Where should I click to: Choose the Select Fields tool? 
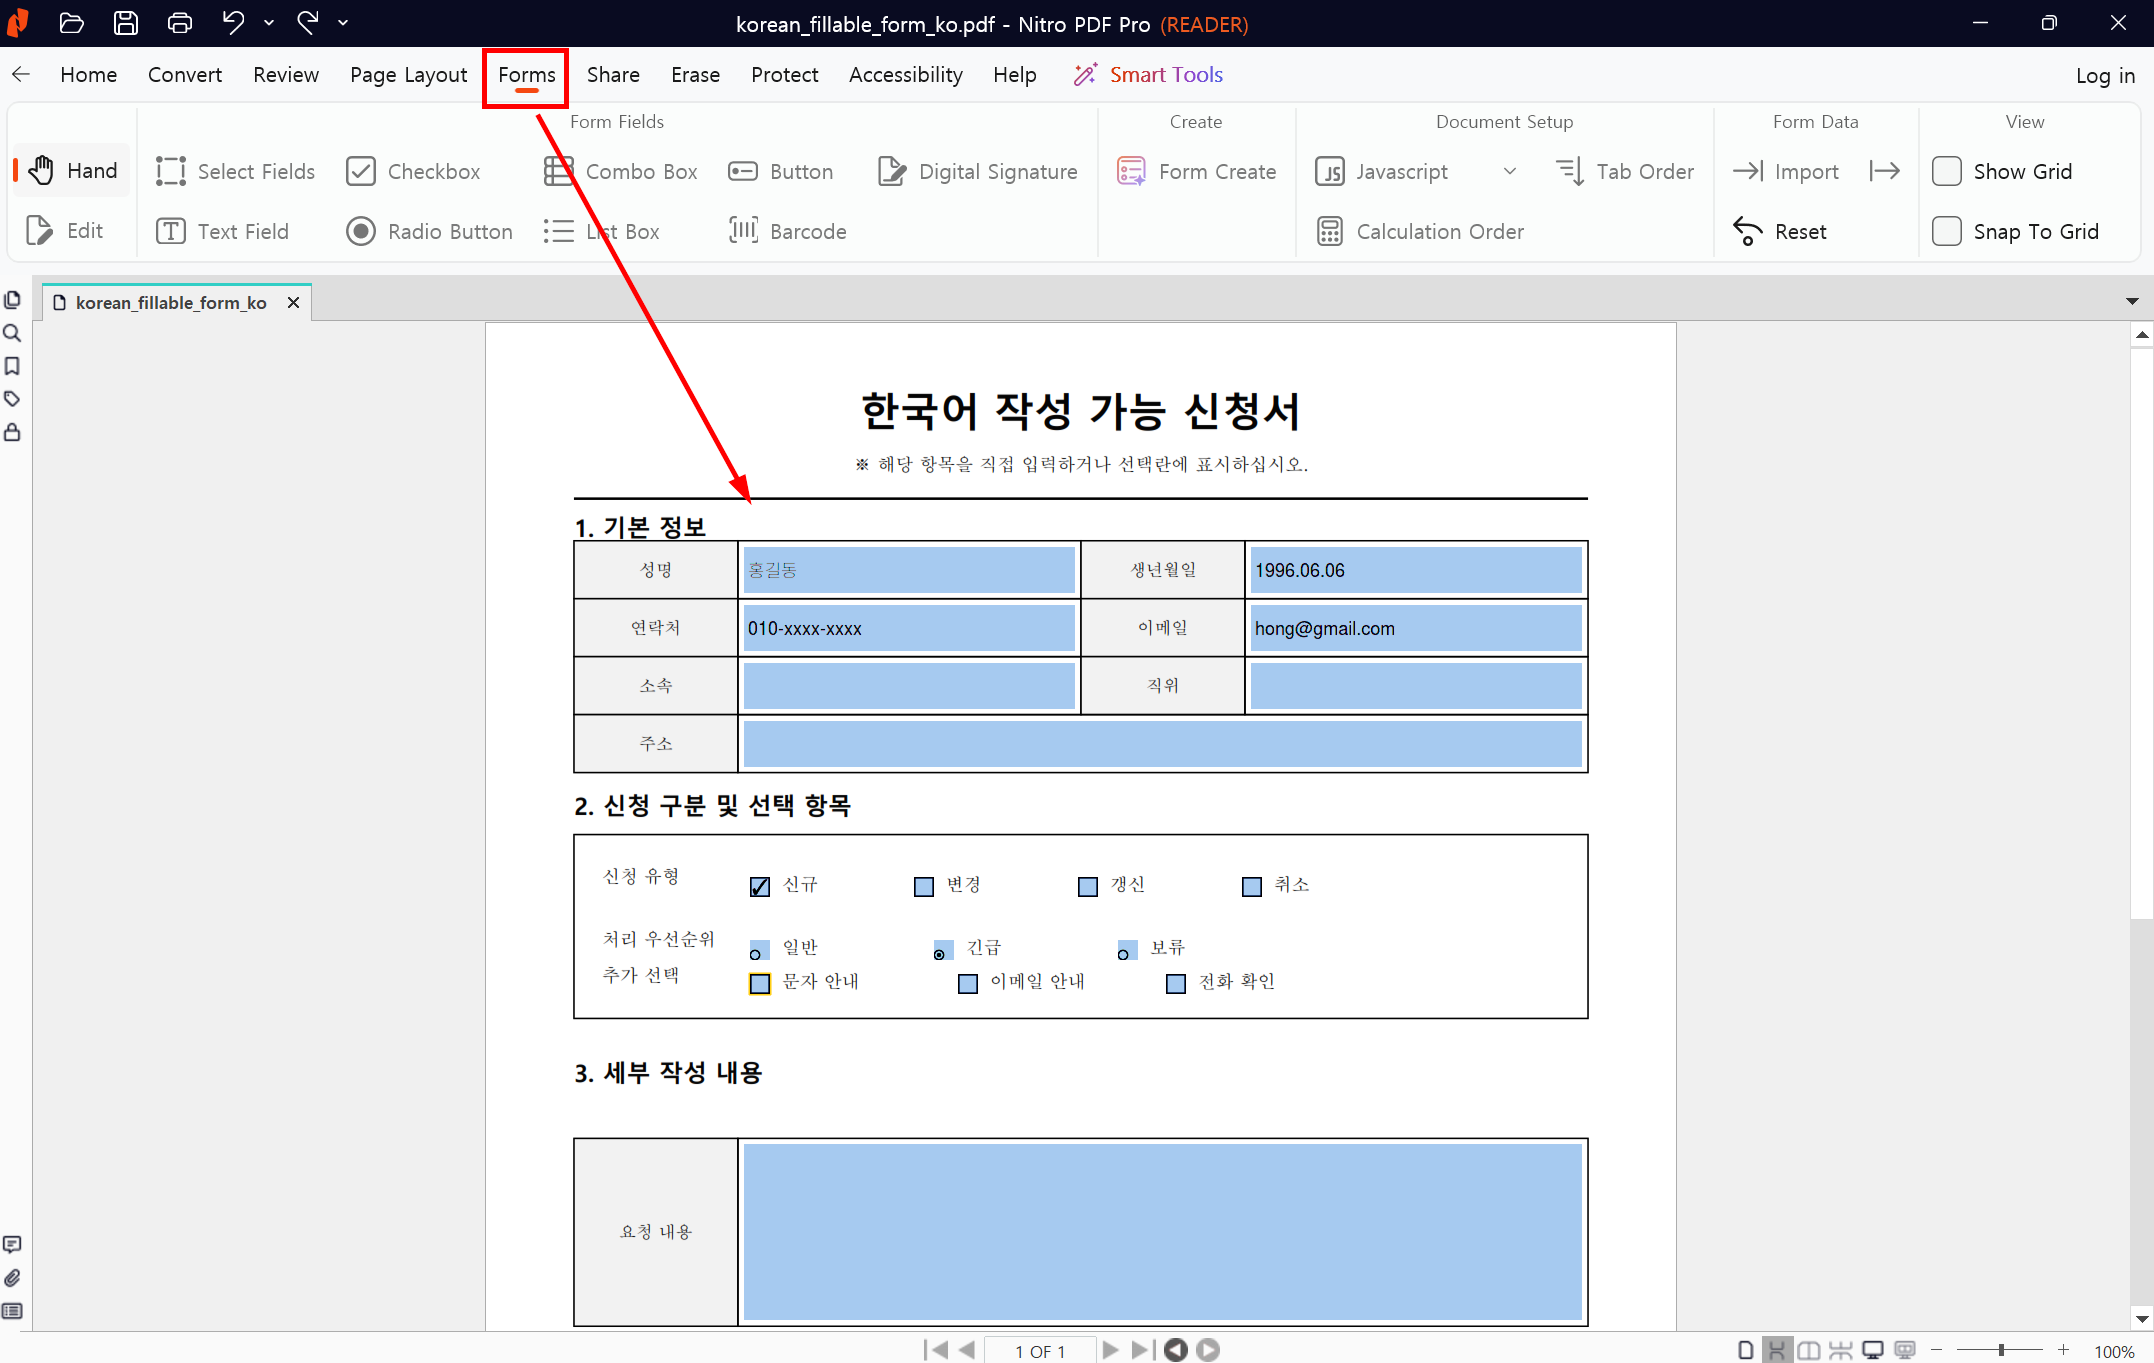(x=236, y=172)
